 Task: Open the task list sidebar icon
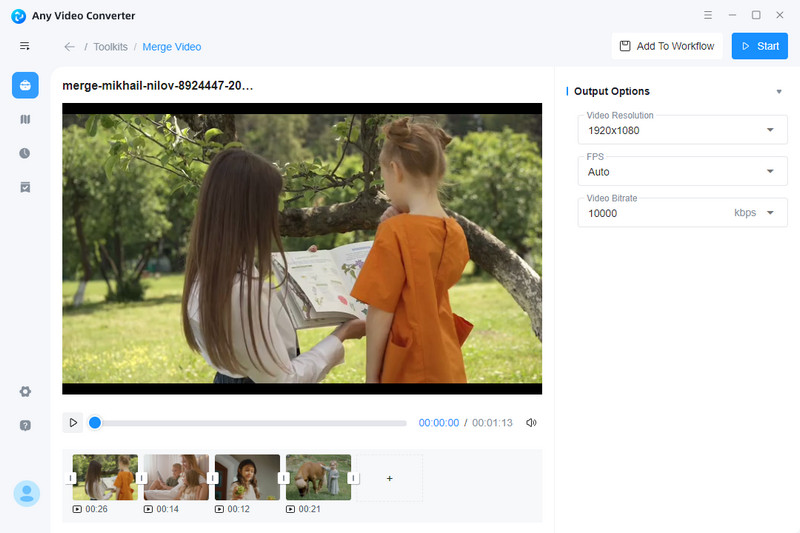[25, 187]
